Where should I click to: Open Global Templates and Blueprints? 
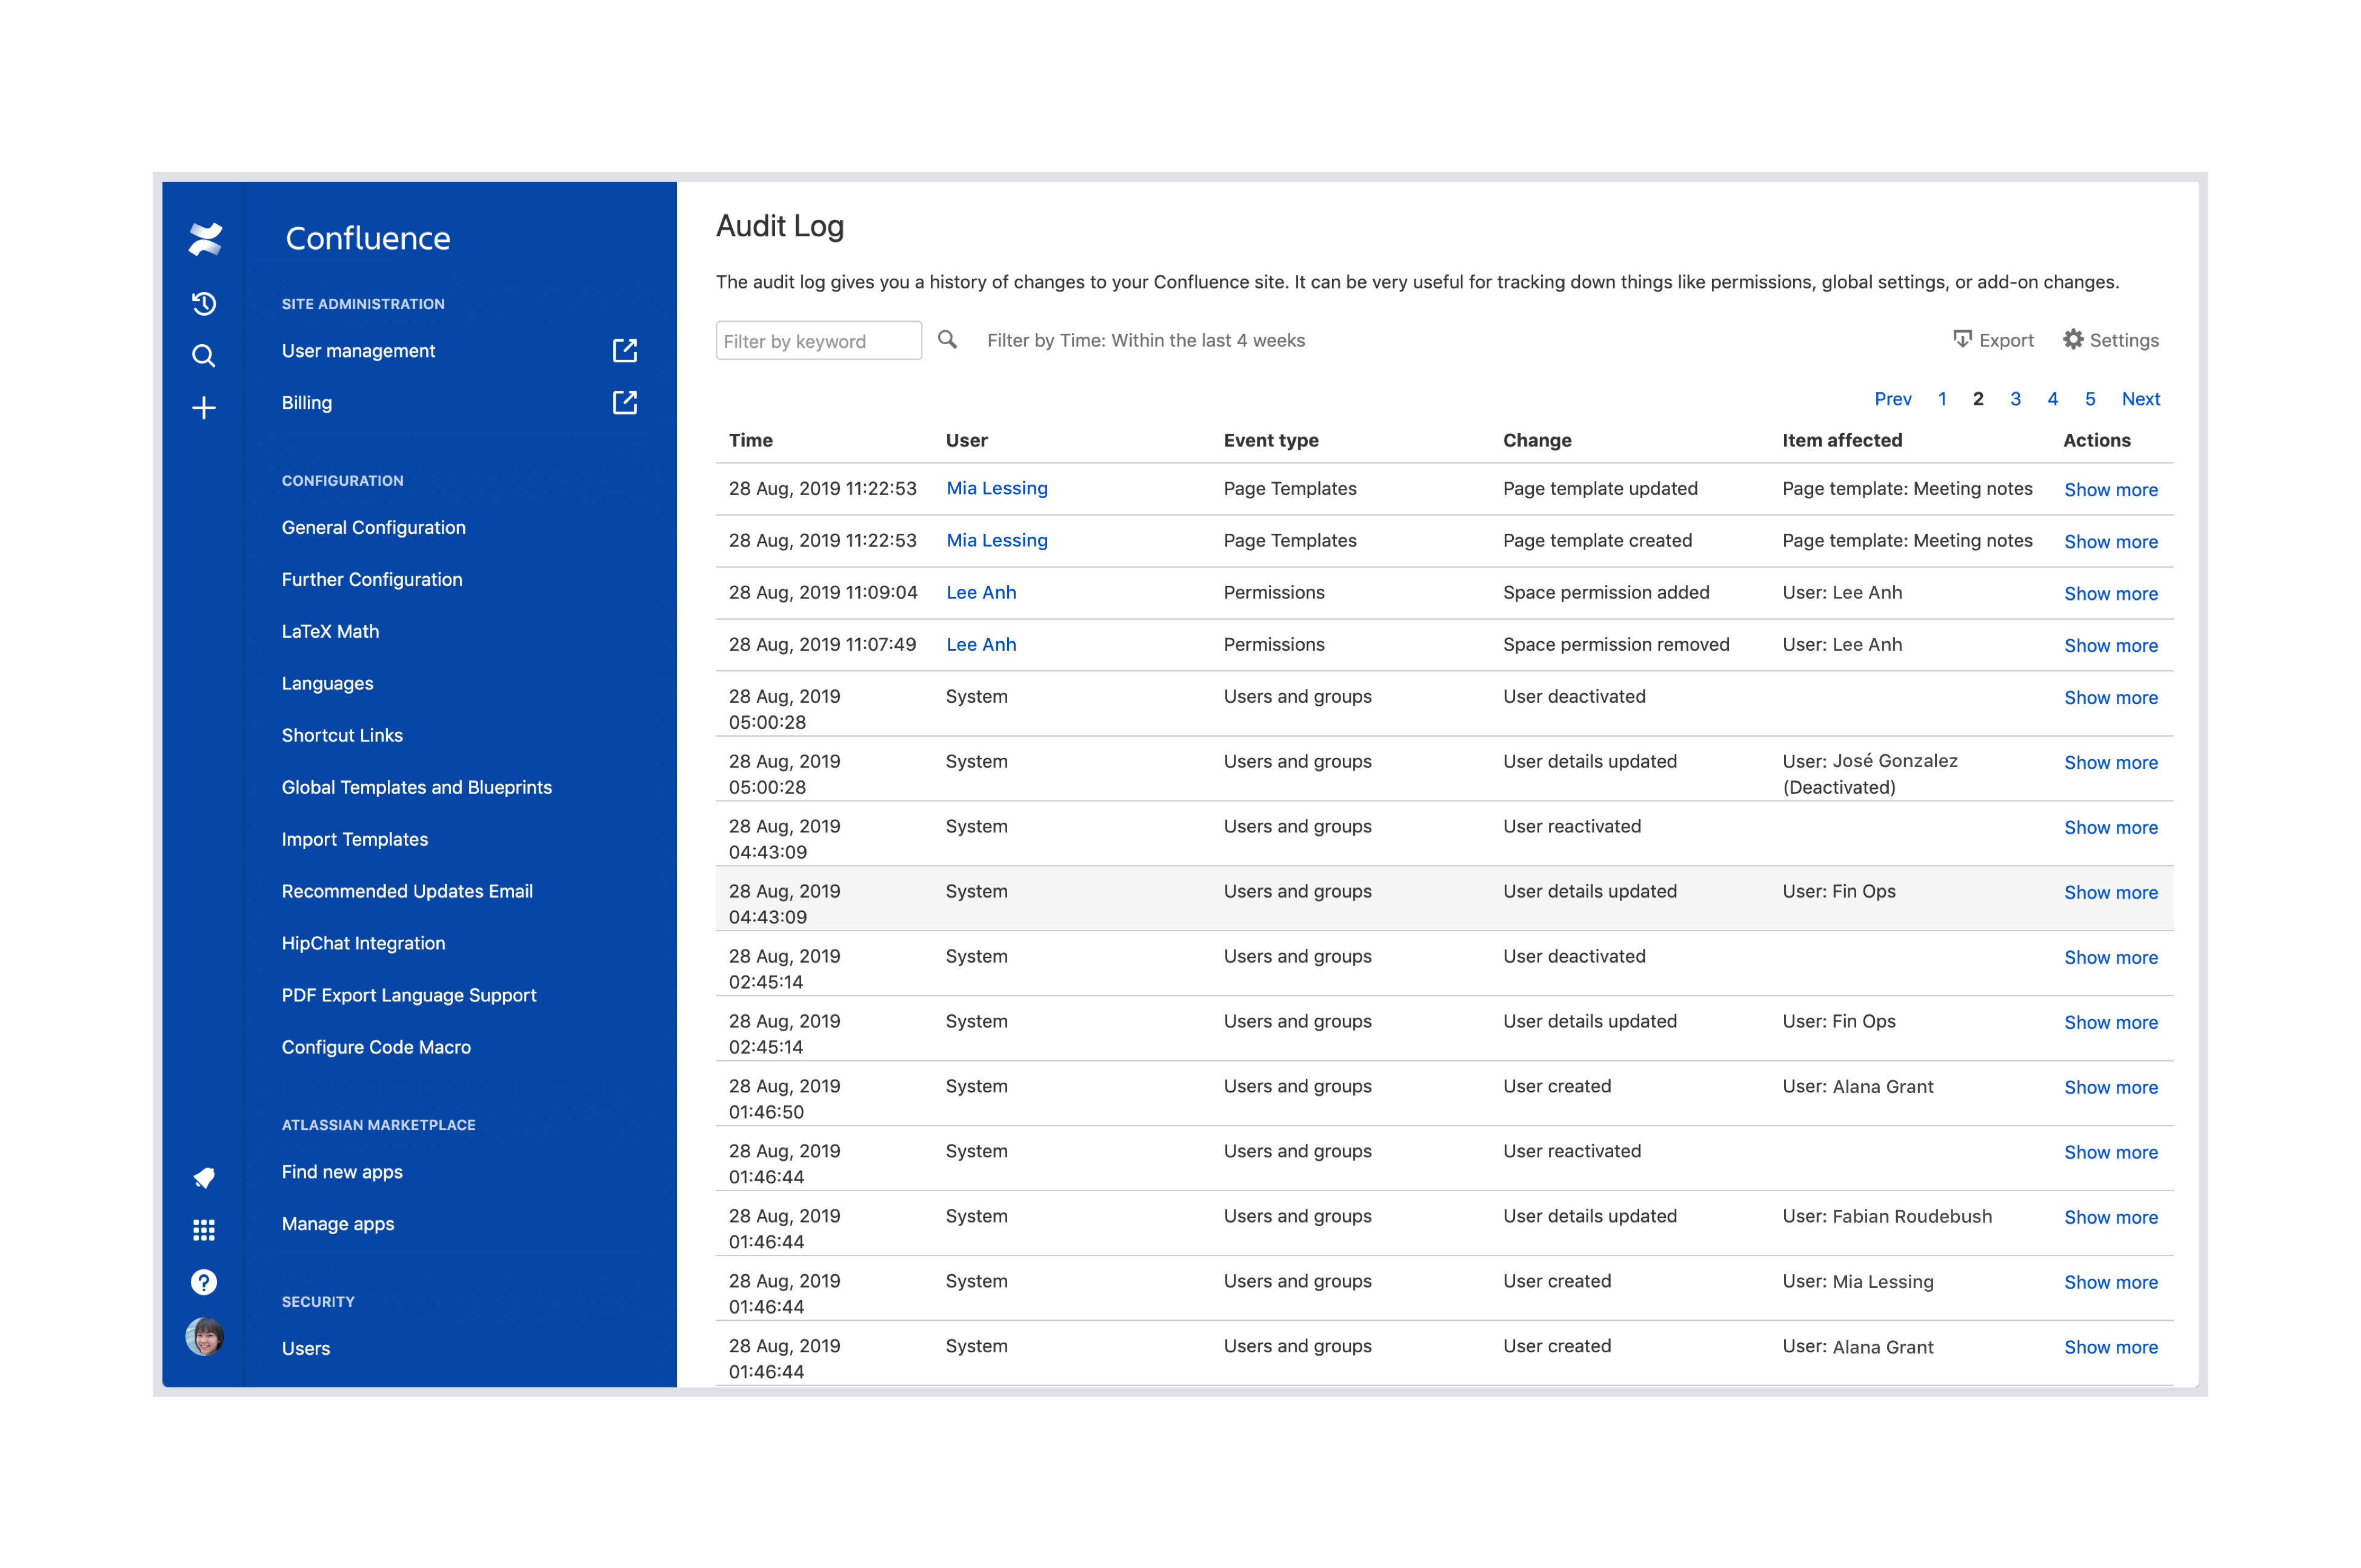click(416, 787)
